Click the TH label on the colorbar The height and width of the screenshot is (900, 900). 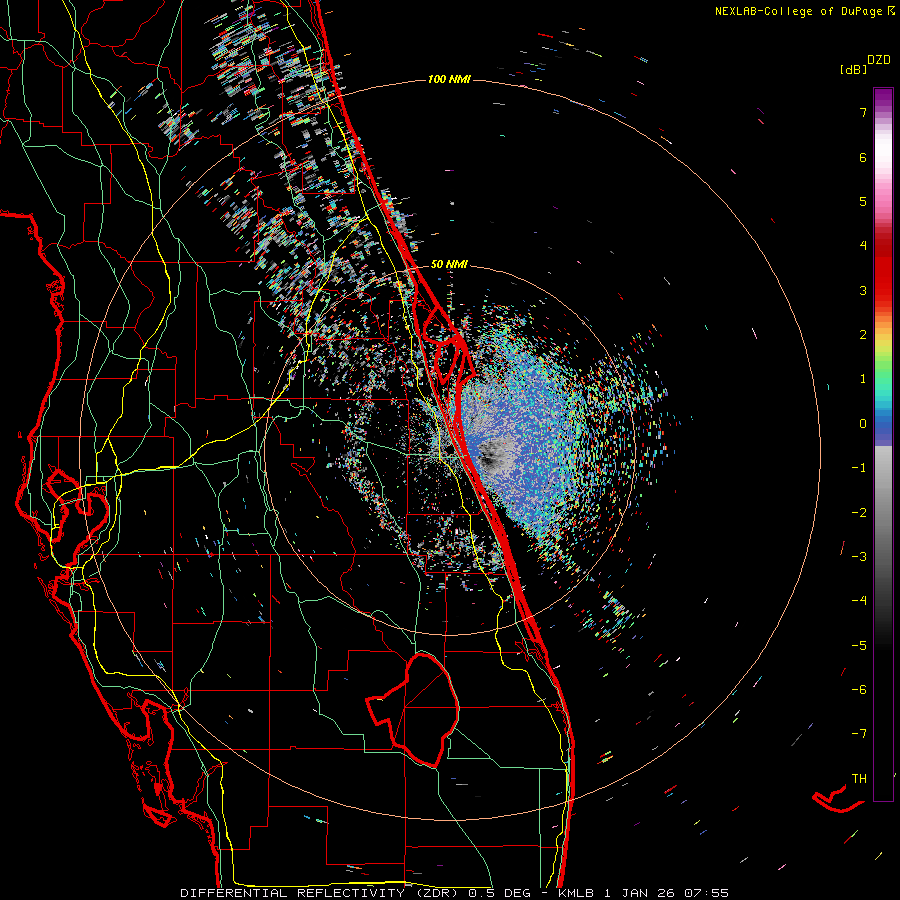coord(859,779)
